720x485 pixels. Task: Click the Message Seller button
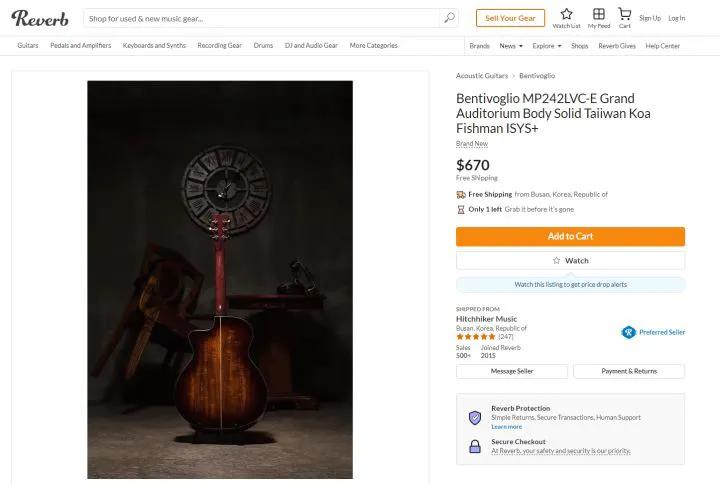[511, 371]
